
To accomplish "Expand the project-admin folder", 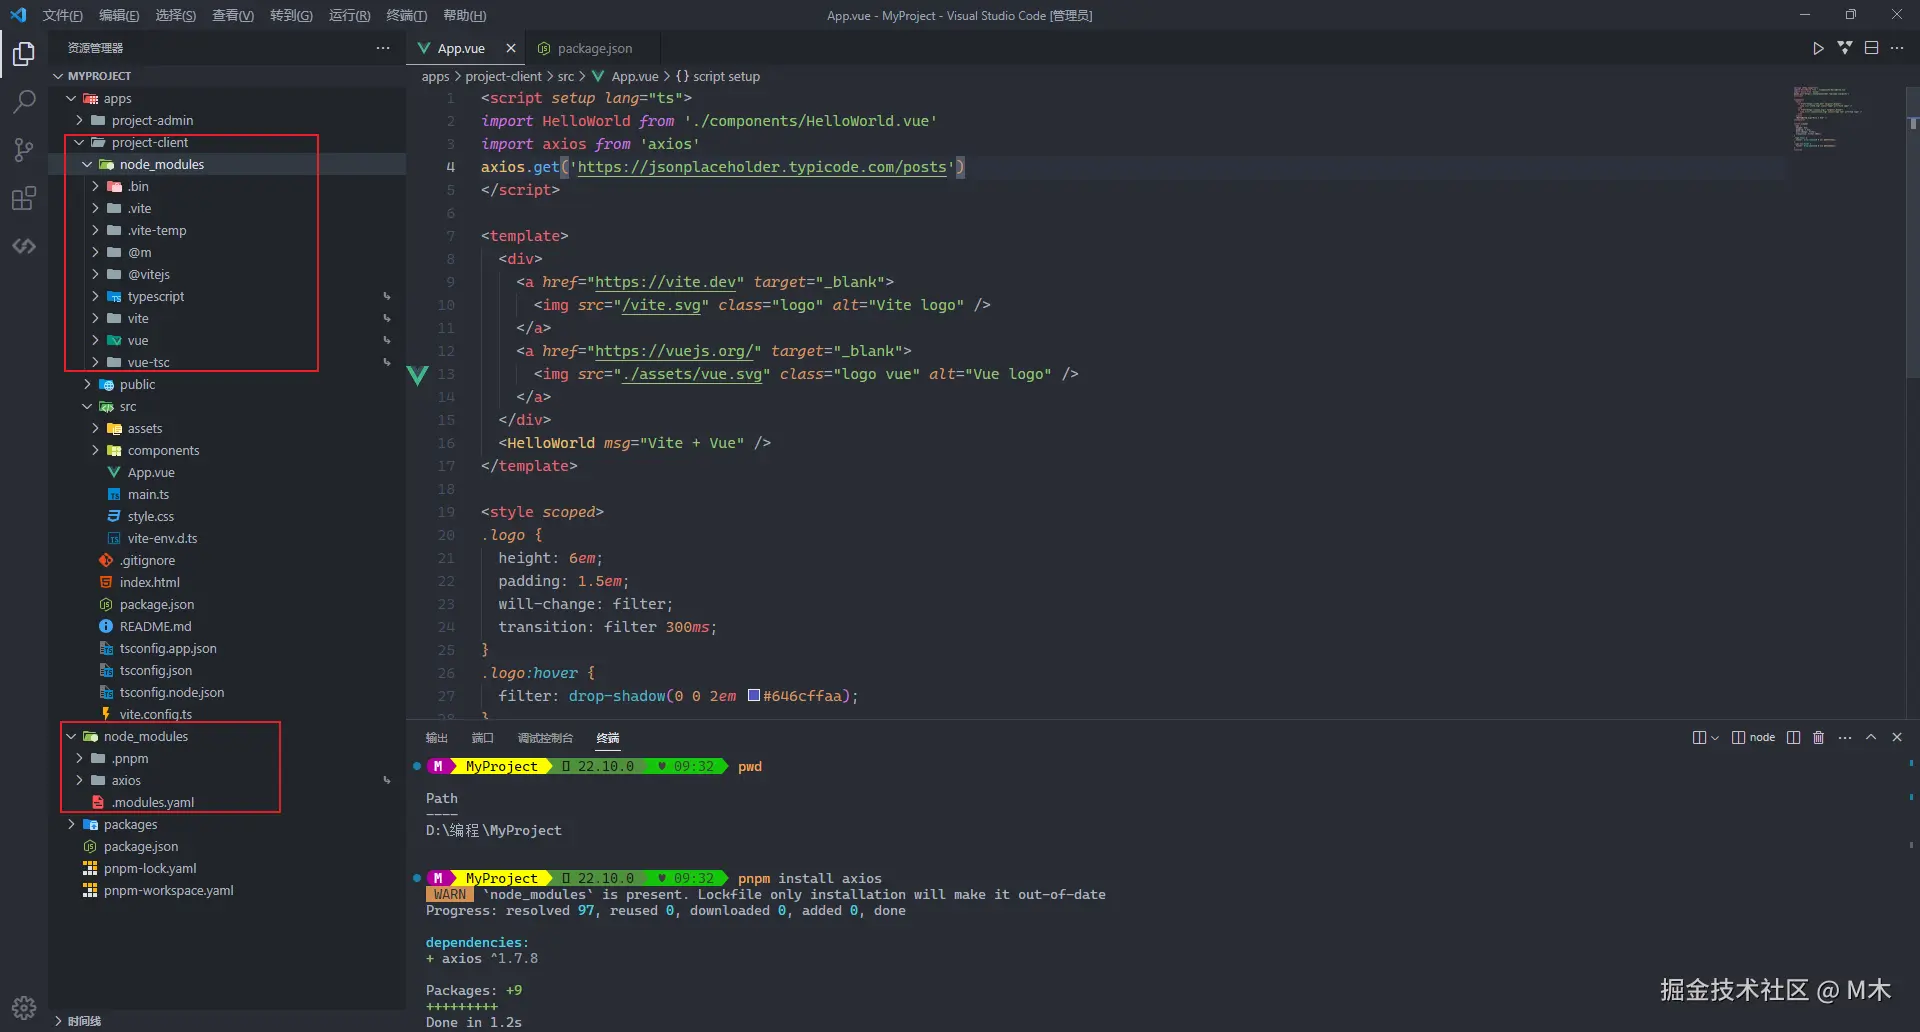I will [79, 120].
